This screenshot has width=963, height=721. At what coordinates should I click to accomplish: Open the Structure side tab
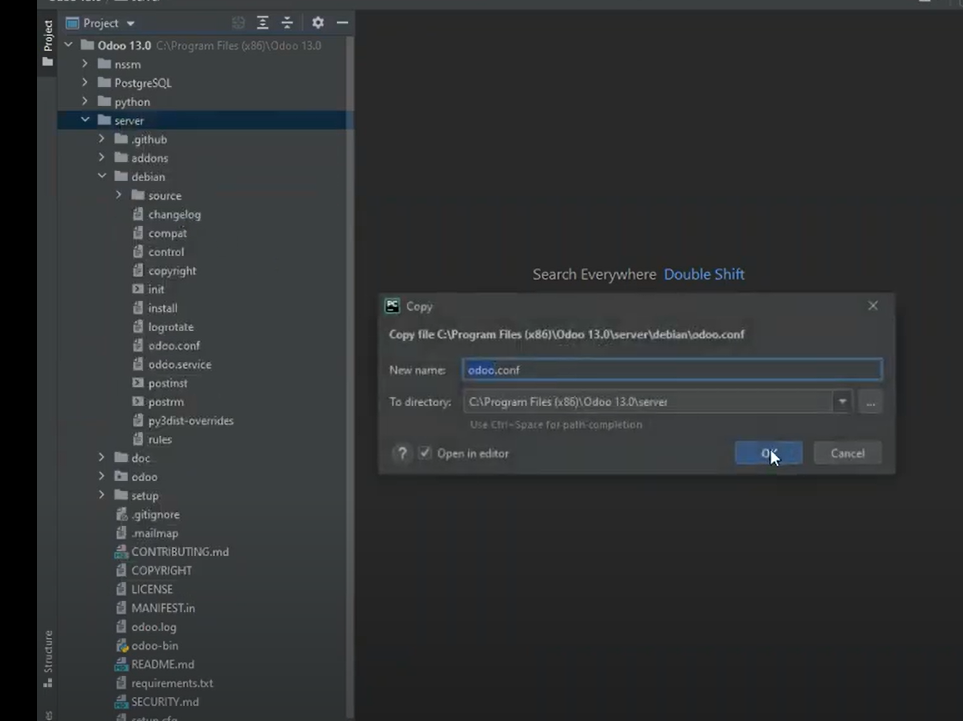pos(48,658)
